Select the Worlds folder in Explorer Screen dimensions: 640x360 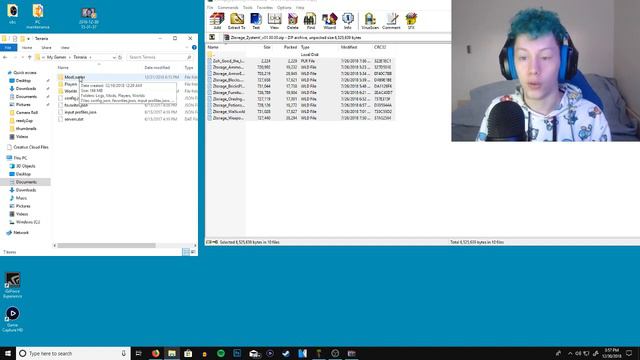point(70,91)
